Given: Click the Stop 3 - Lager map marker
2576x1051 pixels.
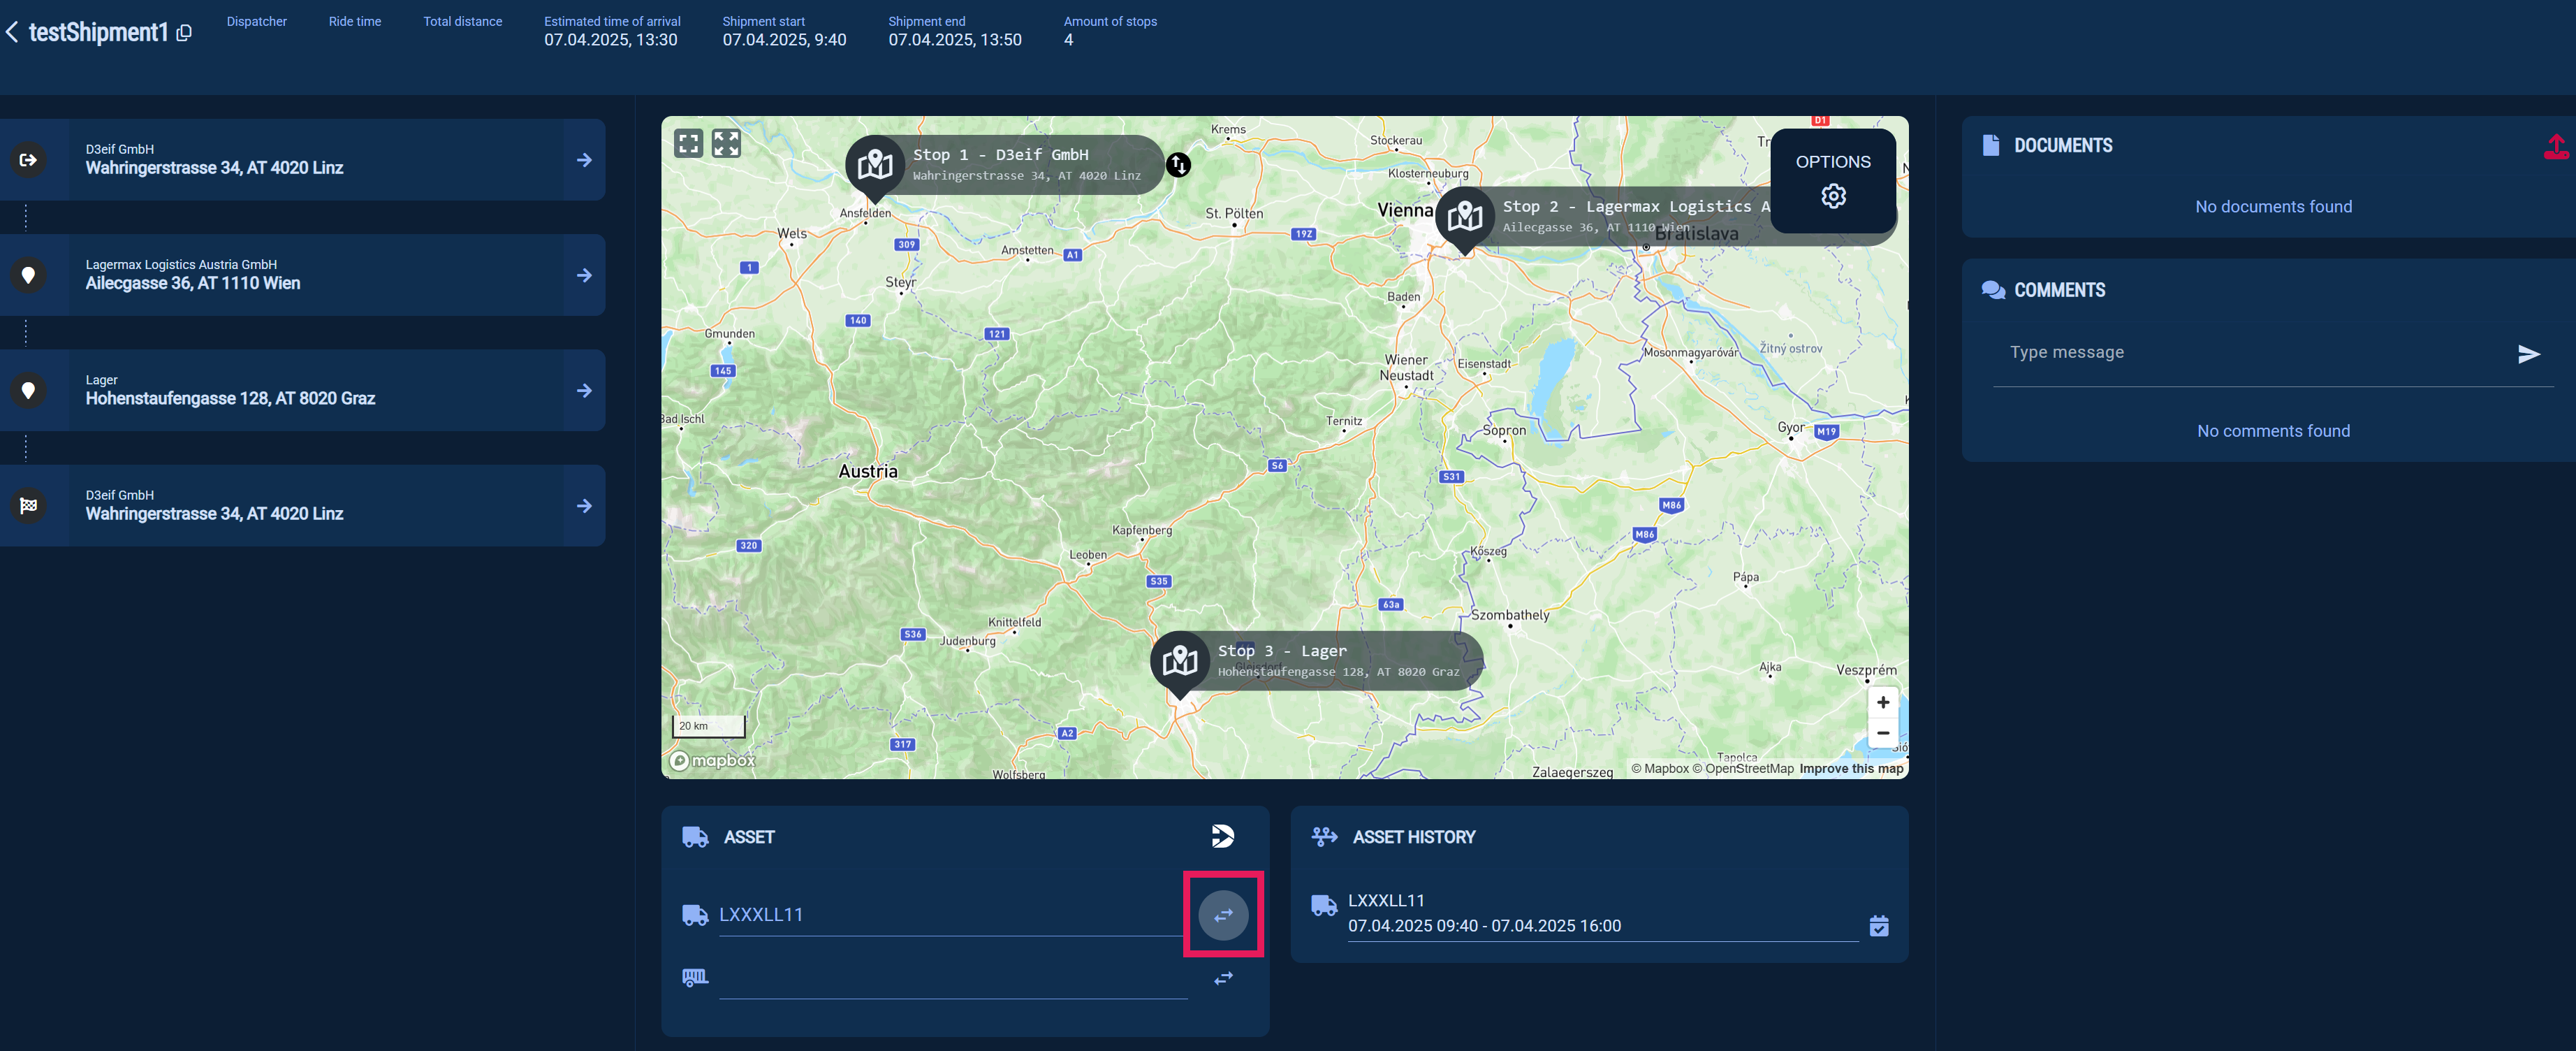Looking at the screenshot, I should click(1180, 661).
